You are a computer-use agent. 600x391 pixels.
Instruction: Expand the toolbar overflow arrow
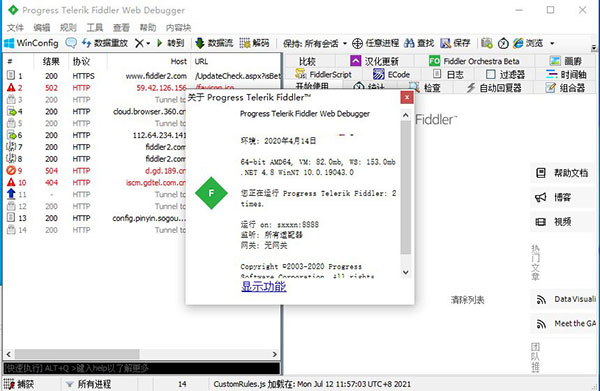593,47
